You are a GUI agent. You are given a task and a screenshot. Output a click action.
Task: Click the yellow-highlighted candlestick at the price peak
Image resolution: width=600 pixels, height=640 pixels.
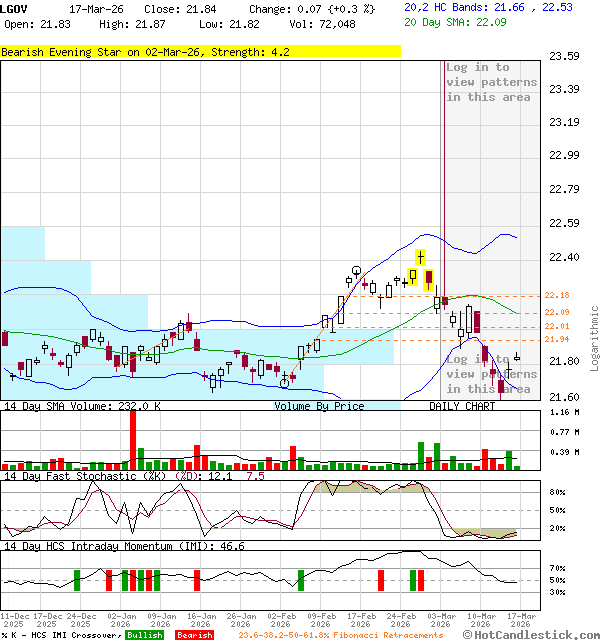(421, 258)
